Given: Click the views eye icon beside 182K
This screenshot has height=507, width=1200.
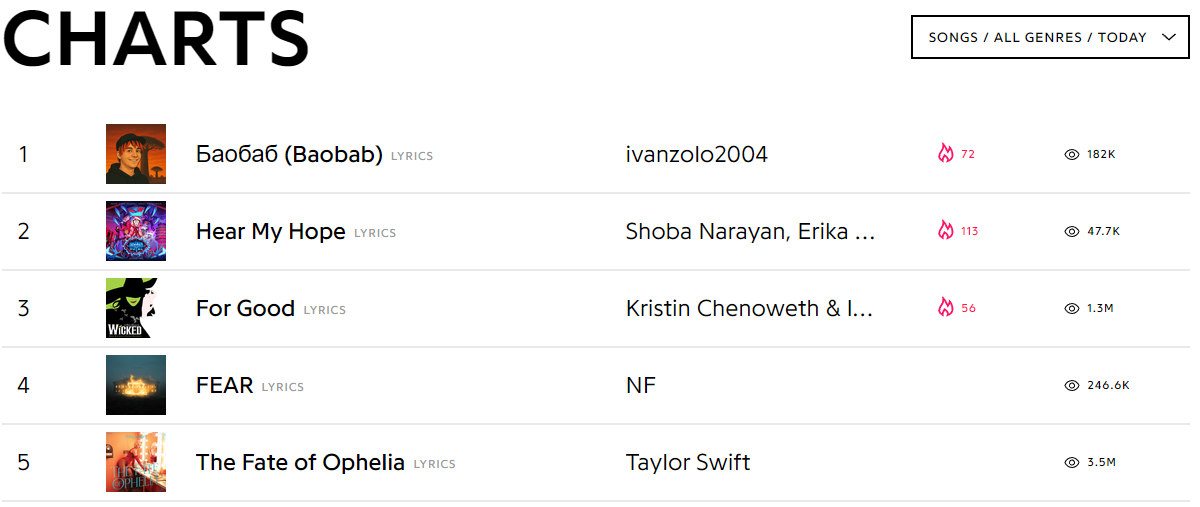Looking at the screenshot, I should click(x=1072, y=154).
